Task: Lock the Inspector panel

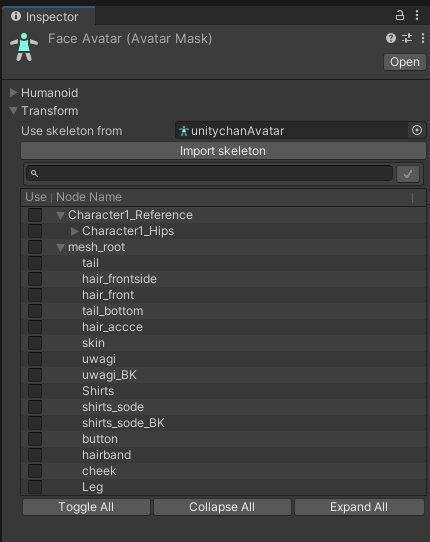Action: (400, 15)
